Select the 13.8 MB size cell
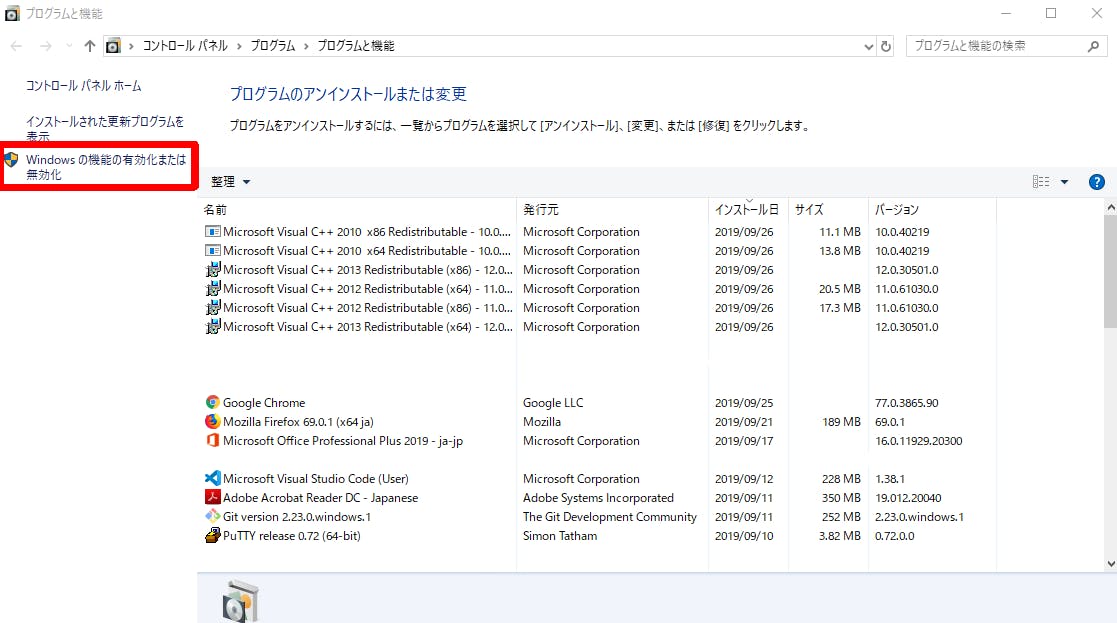Viewport: 1117px width, 623px height. point(840,251)
